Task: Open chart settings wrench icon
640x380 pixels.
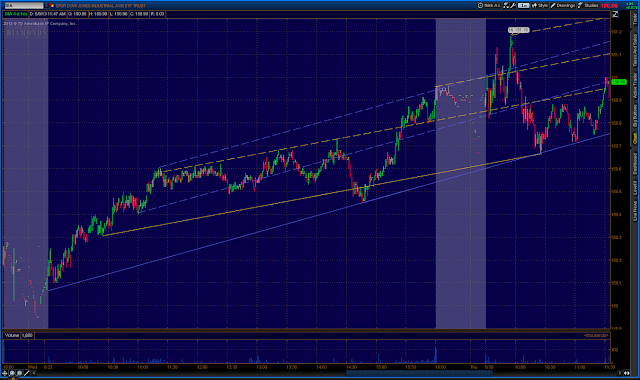Action: point(513,5)
